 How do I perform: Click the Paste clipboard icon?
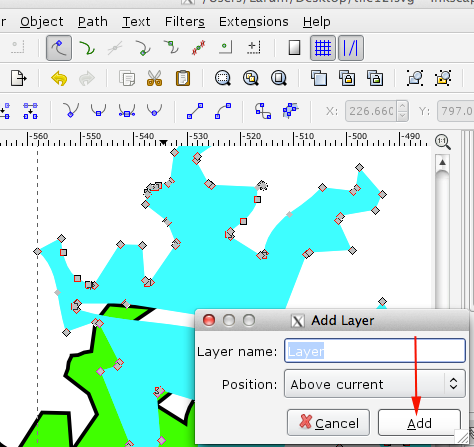click(183, 79)
